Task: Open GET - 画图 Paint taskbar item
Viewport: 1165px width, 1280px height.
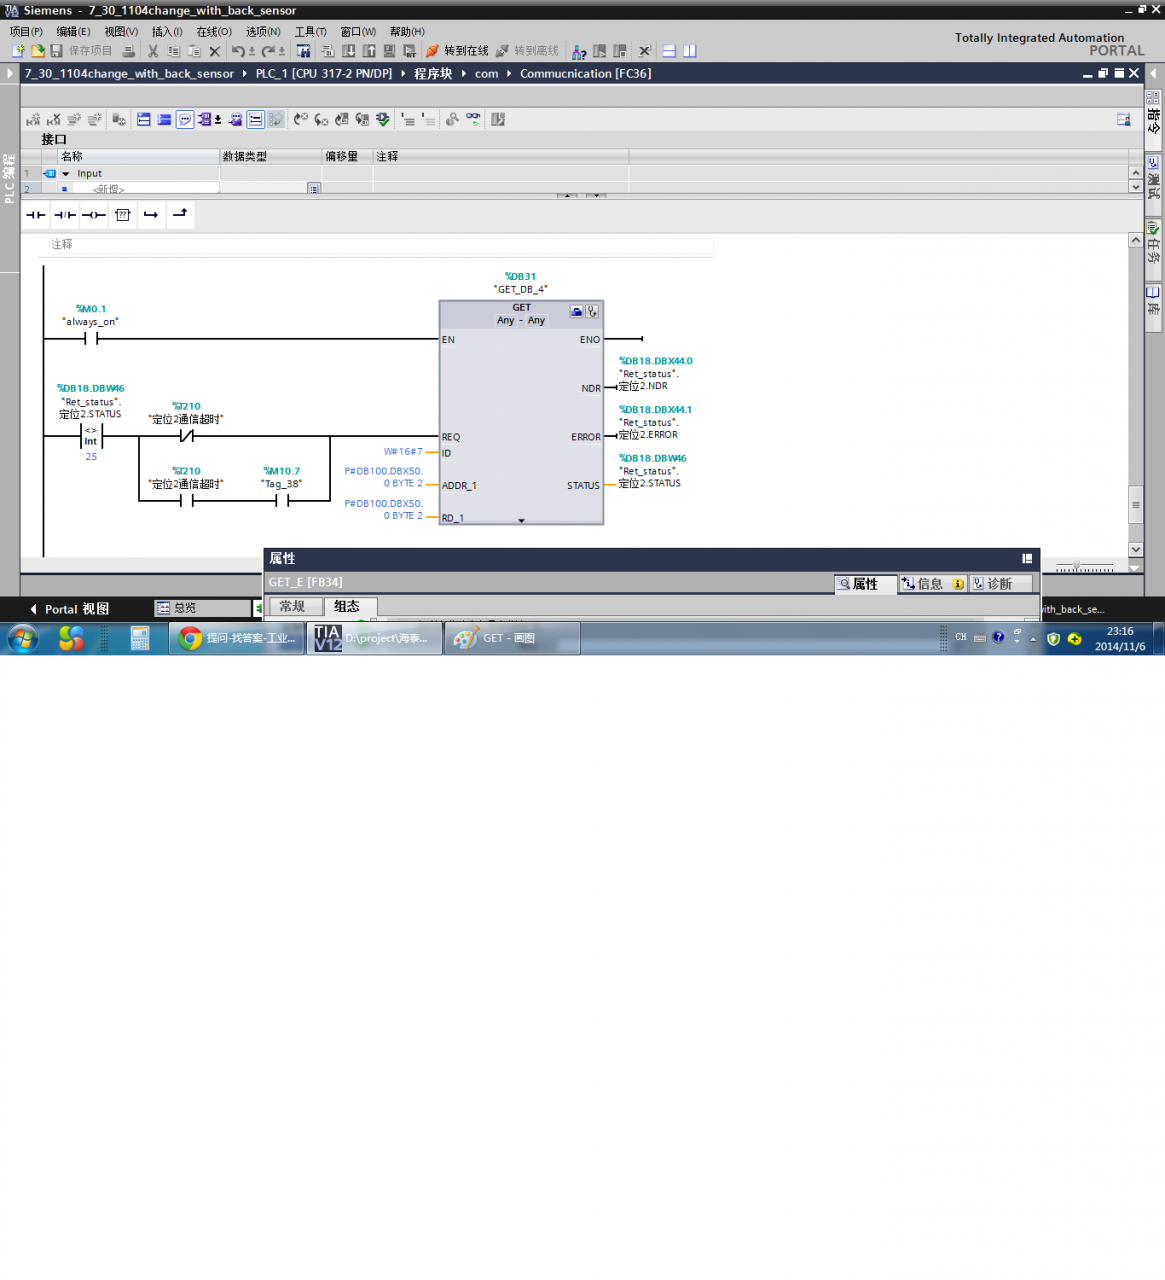Action: [x=513, y=638]
